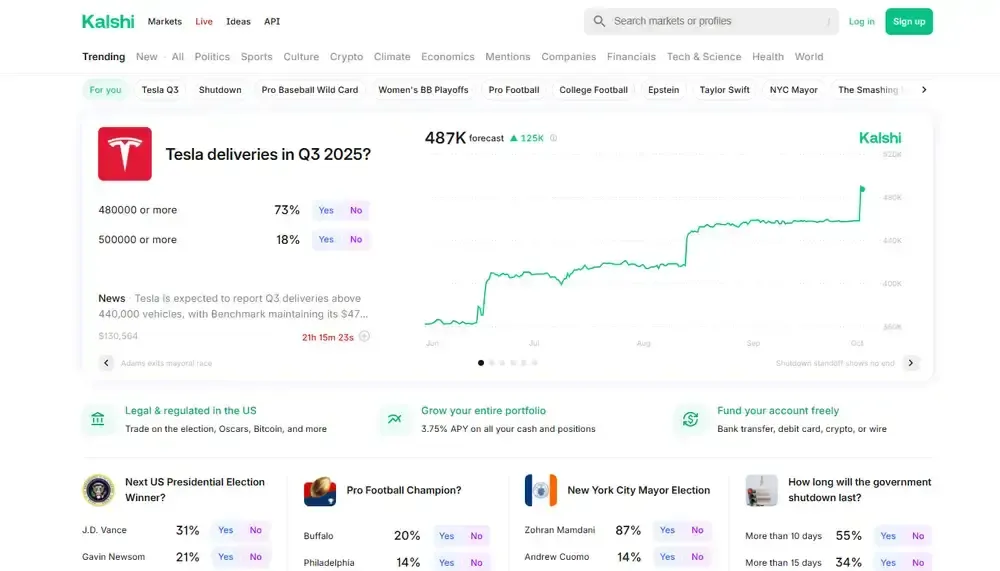Open the presidential seal market image

click(98, 490)
